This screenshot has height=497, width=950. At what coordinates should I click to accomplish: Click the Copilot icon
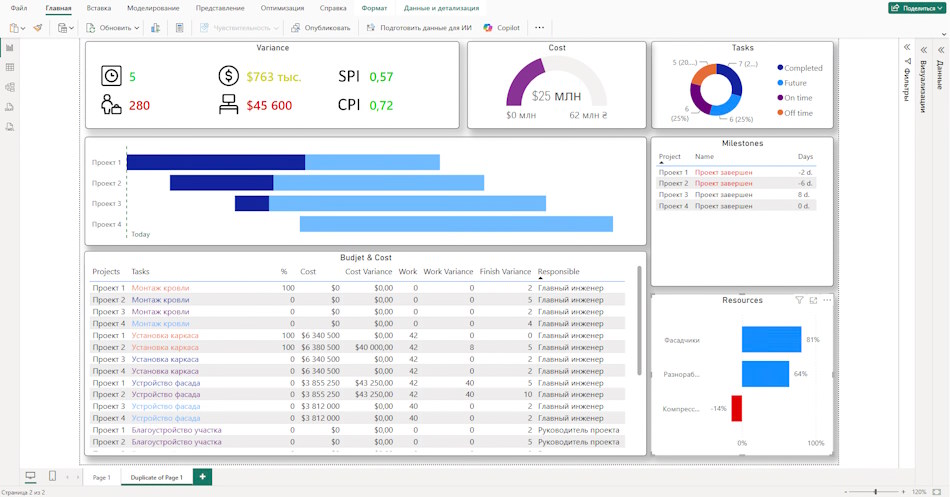(x=488, y=28)
